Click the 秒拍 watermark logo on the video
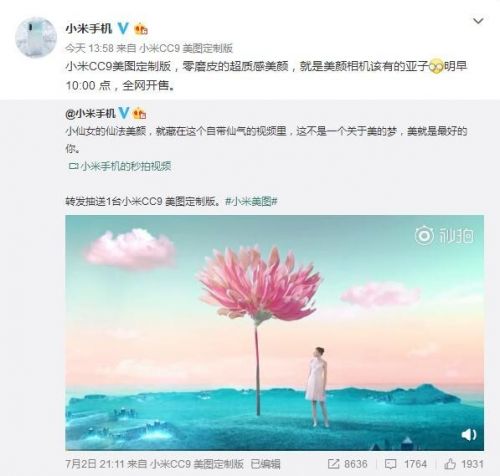The width and height of the screenshot is (500, 476). coord(444,235)
